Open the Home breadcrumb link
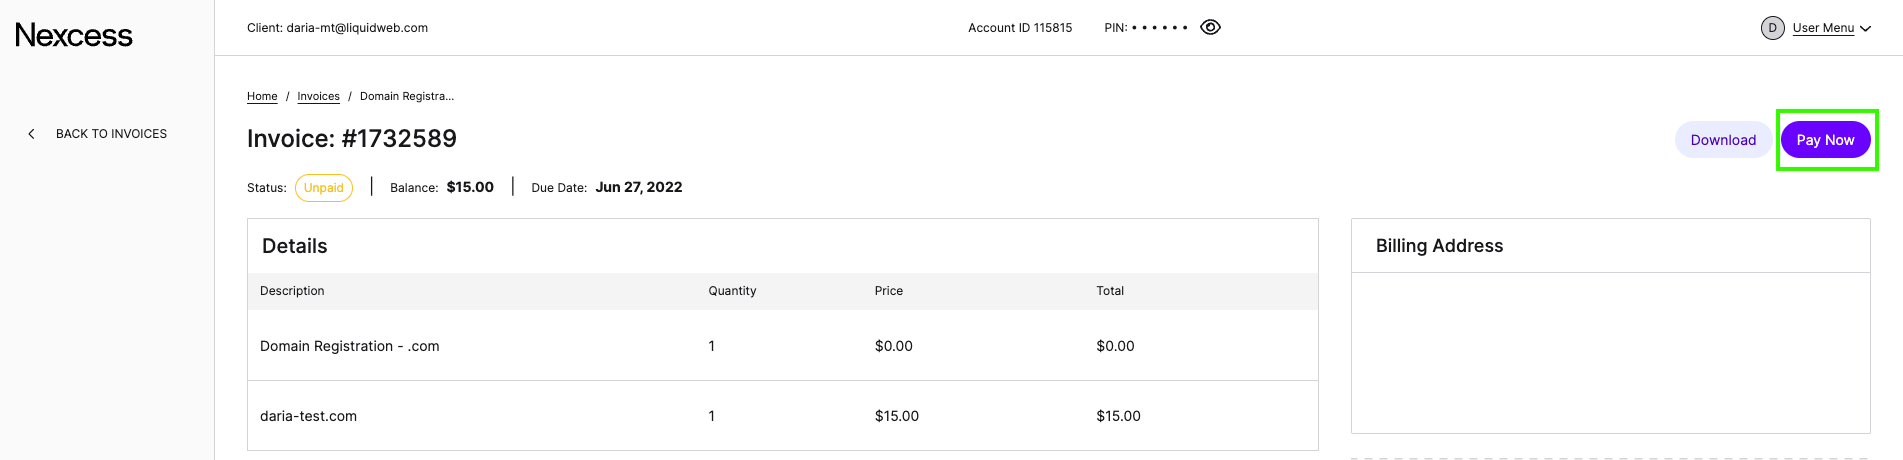The image size is (1903, 460). [262, 97]
